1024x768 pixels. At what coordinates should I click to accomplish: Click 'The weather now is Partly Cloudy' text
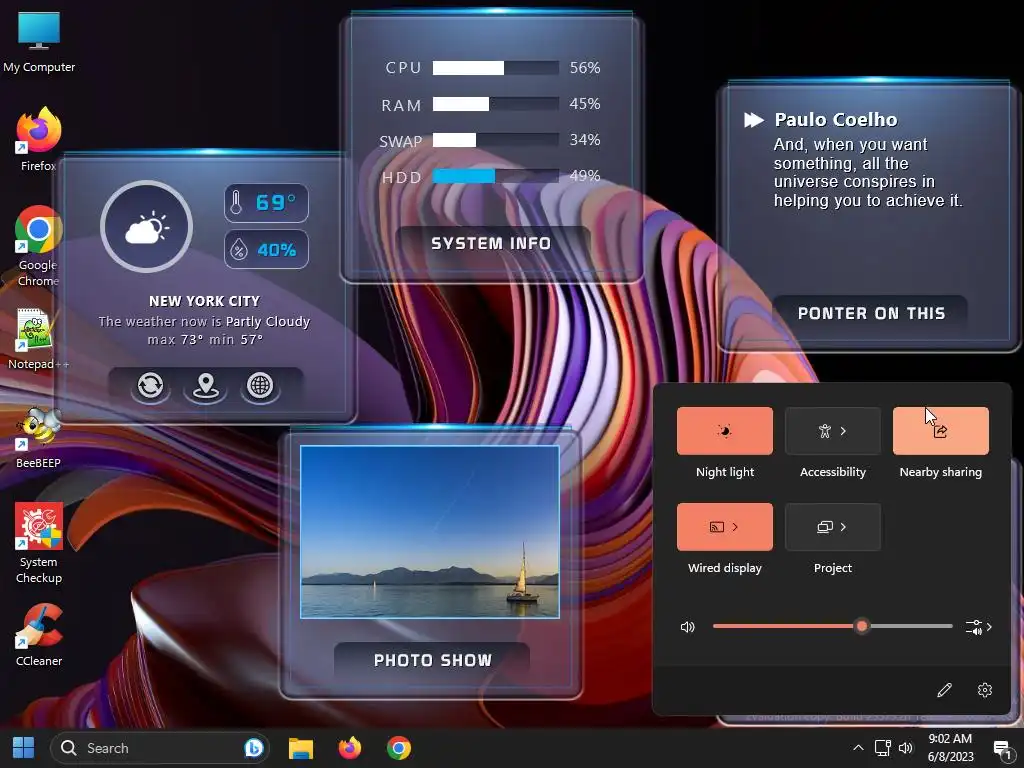204,321
